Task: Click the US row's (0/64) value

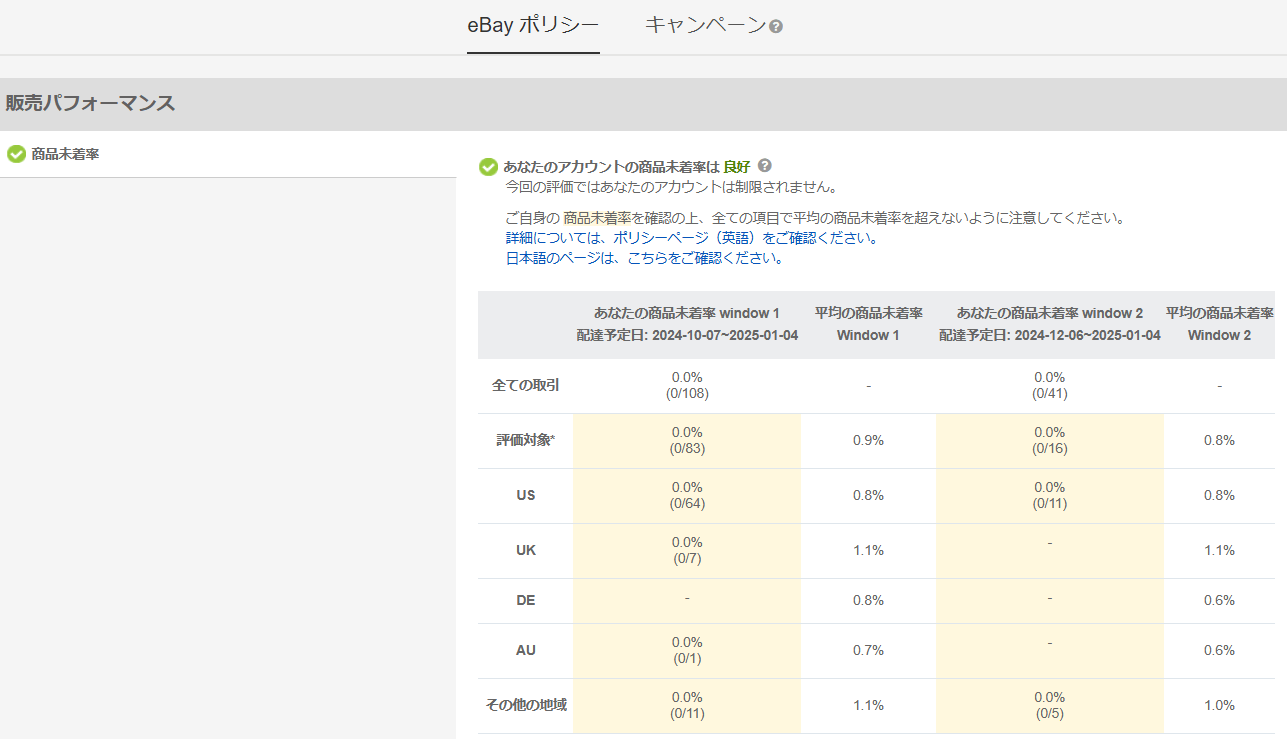Action: click(687, 503)
